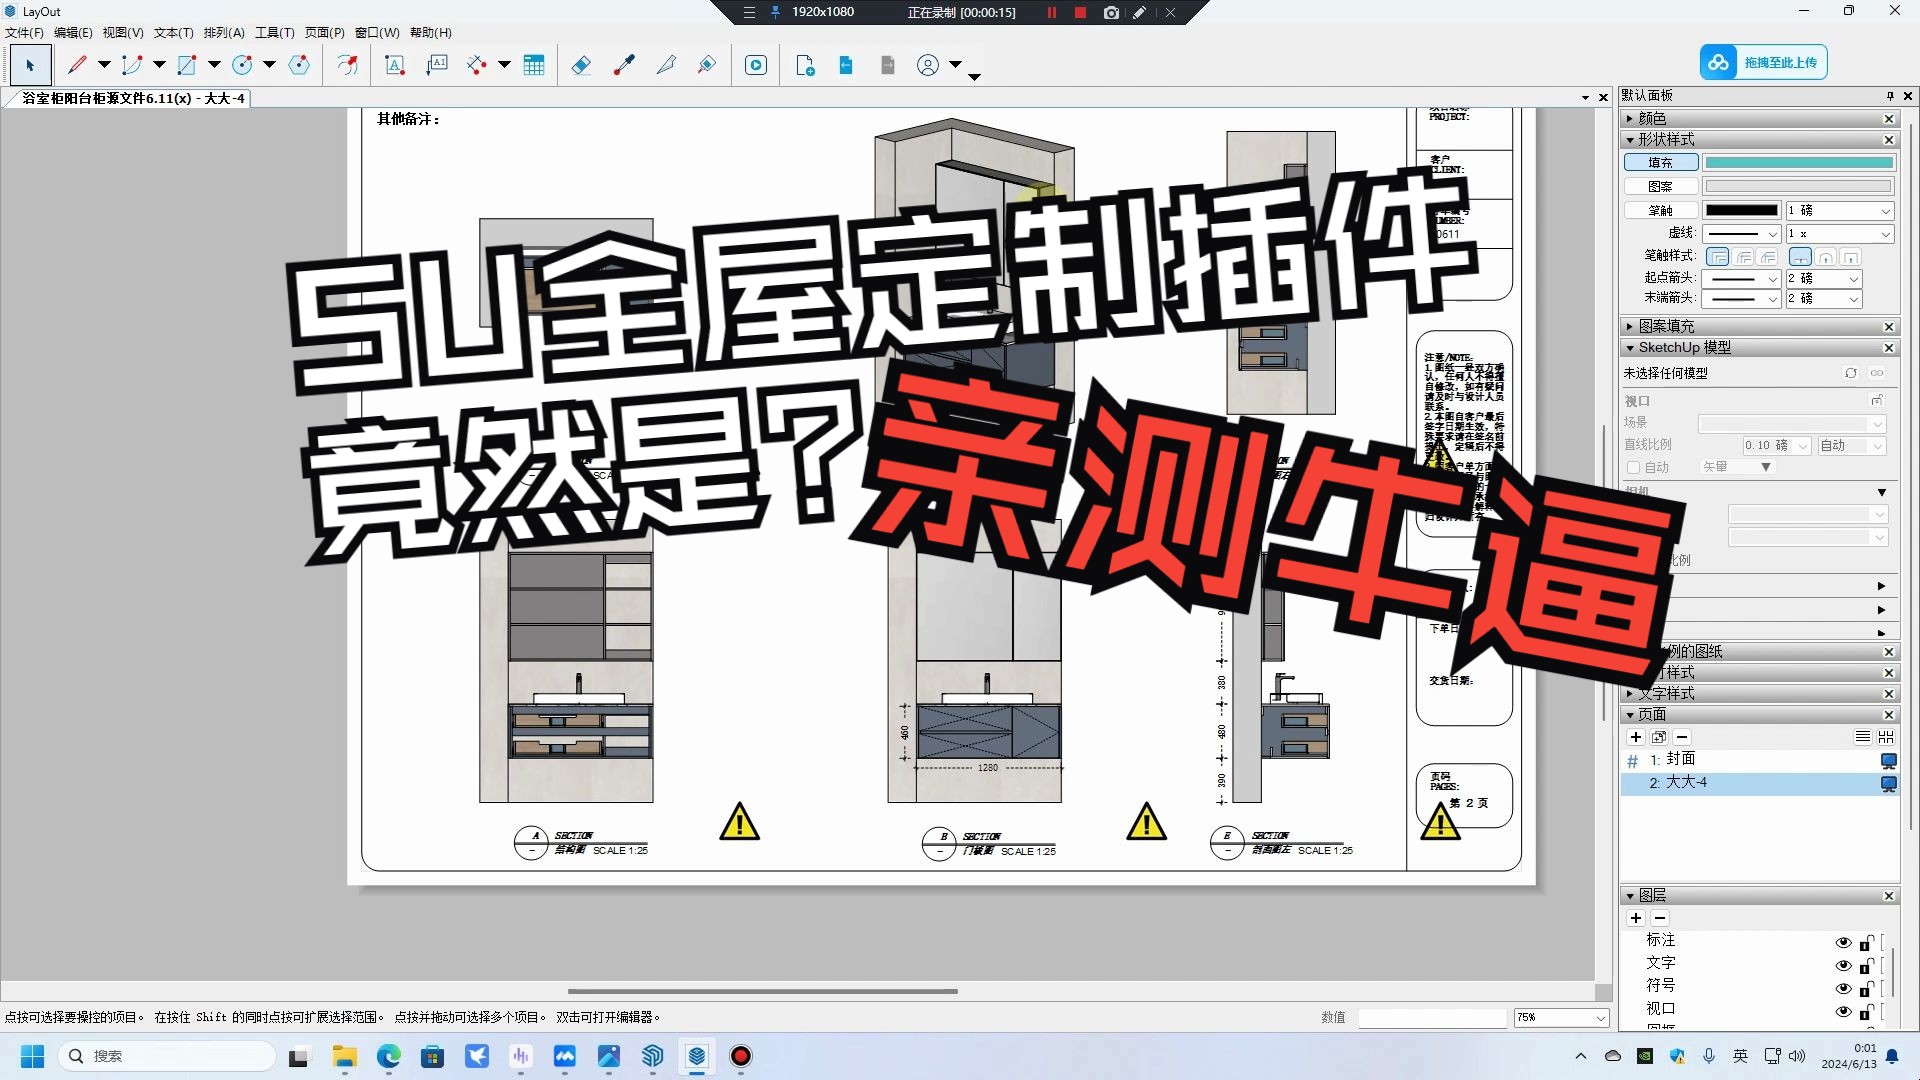
Task: Toggle lock on 标注 layer
Action: [1866, 942]
